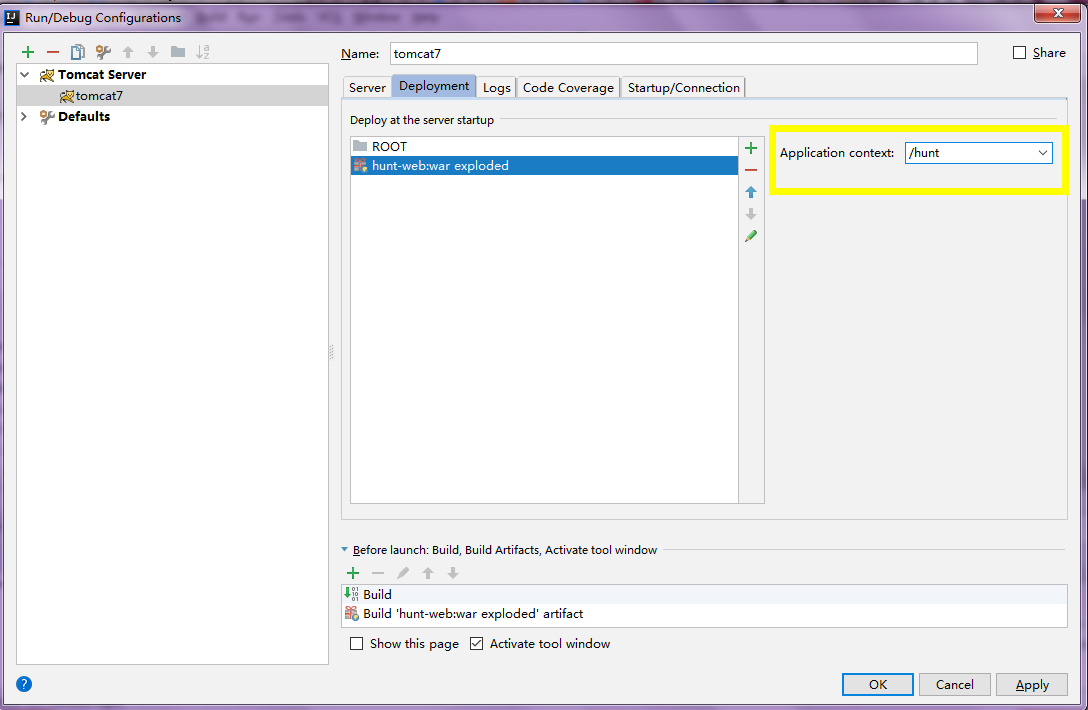Edit artifact with green pencil icon
Image resolution: width=1088 pixels, height=710 pixels.
751,236
